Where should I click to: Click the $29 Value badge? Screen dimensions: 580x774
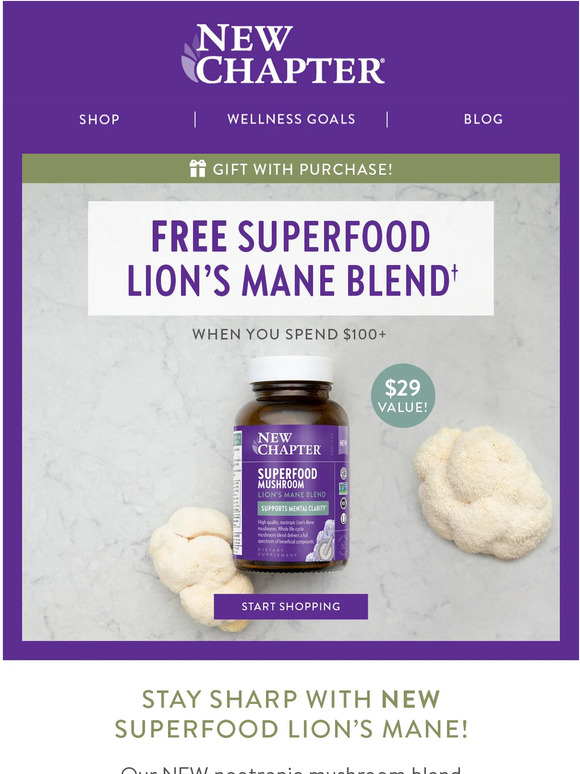pos(403,395)
